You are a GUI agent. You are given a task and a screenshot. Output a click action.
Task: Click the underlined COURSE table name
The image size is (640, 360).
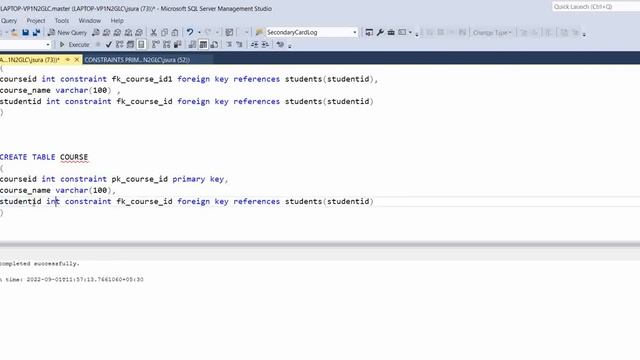tap(74, 157)
